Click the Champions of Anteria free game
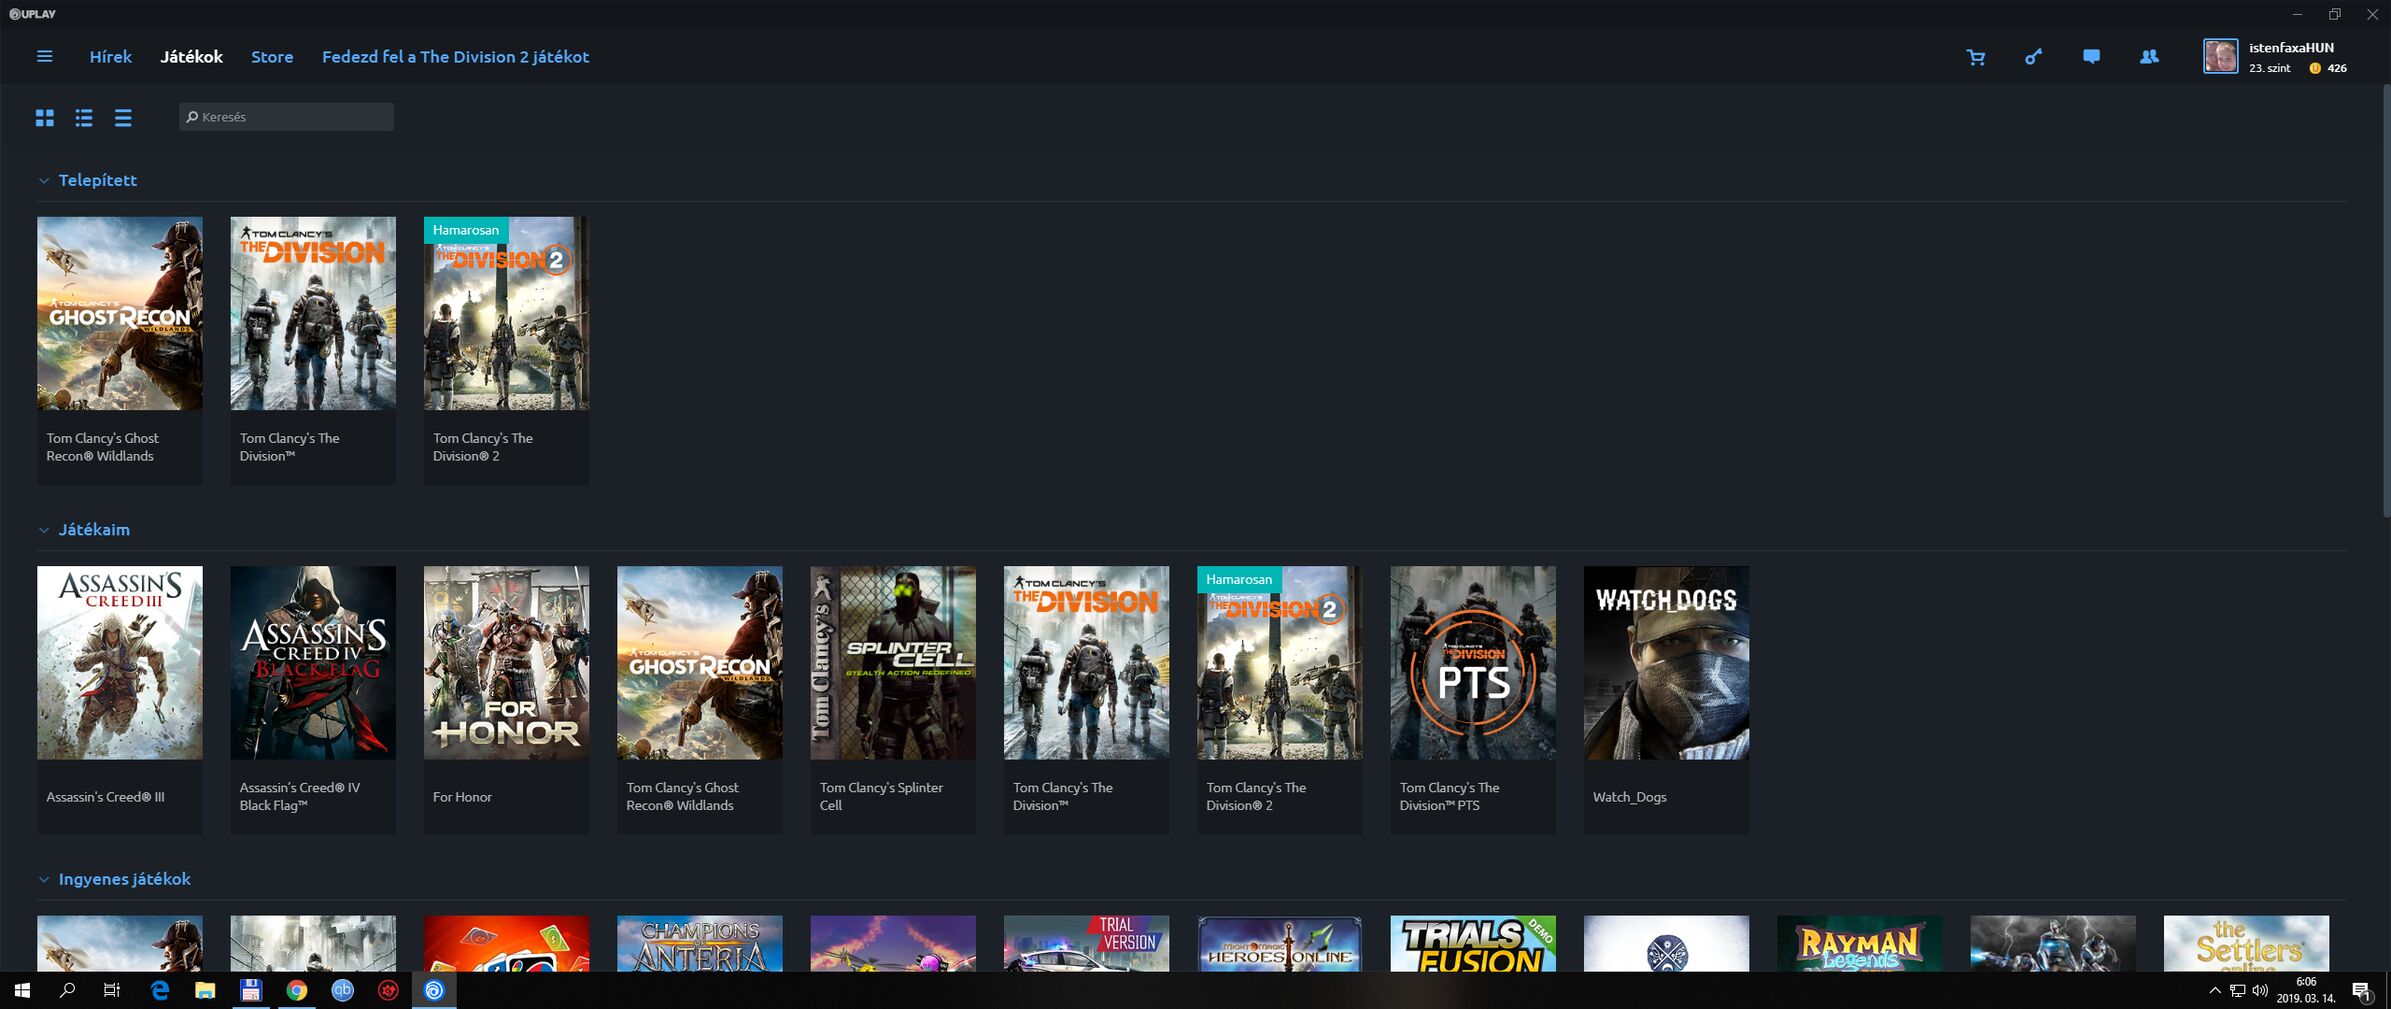The width and height of the screenshot is (2391, 1009). point(700,943)
